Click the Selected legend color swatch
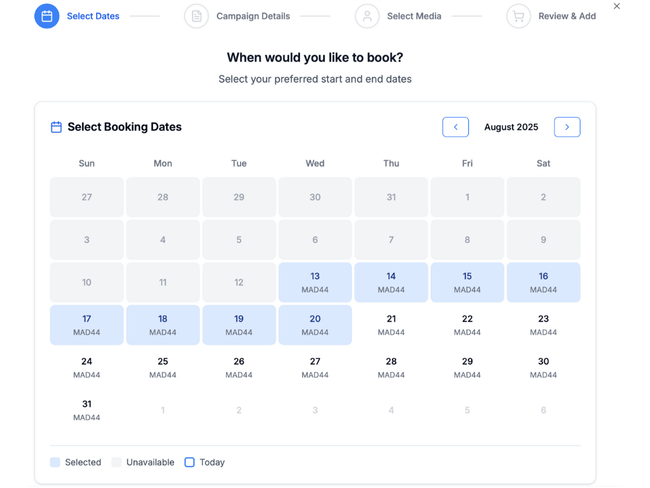 [x=55, y=462]
